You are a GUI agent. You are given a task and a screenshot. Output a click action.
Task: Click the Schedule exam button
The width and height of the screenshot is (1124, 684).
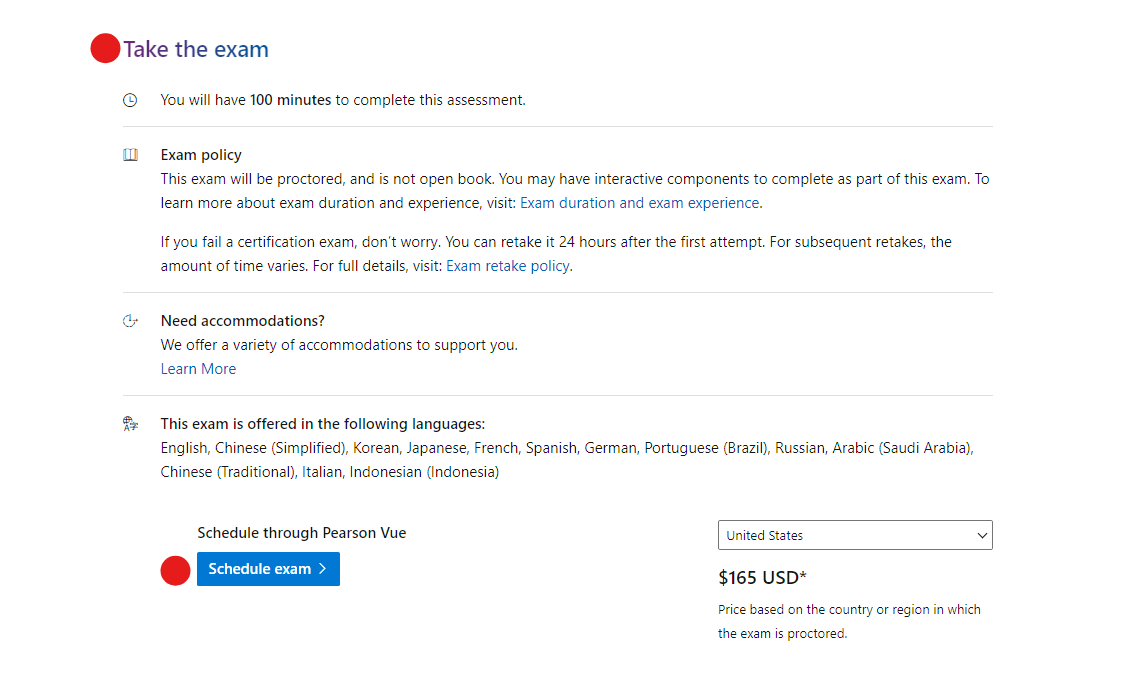tap(268, 569)
